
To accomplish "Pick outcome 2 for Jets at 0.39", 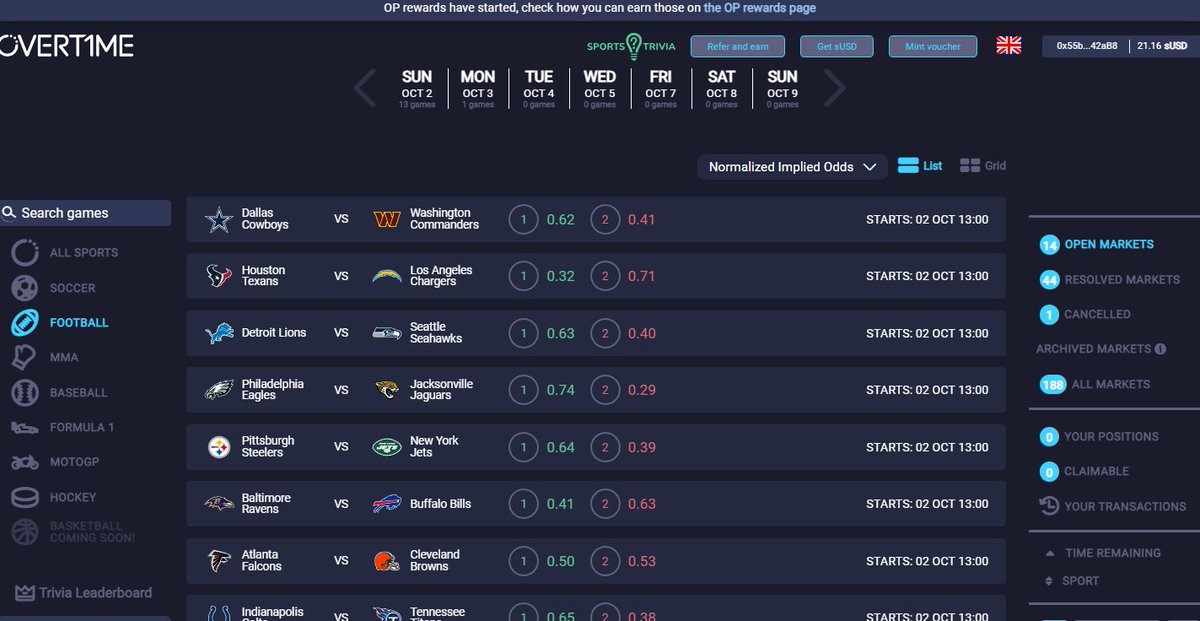I will click(x=604, y=447).
